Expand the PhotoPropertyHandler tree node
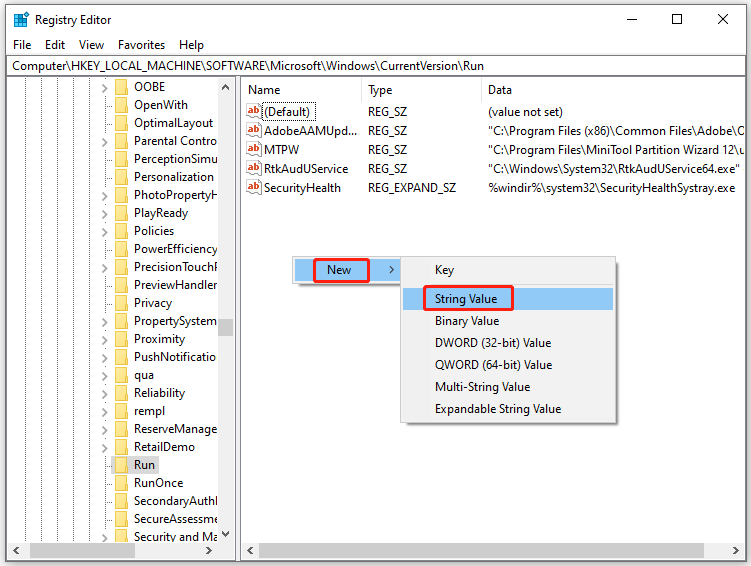Image resolution: width=751 pixels, height=566 pixels. click(104, 196)
